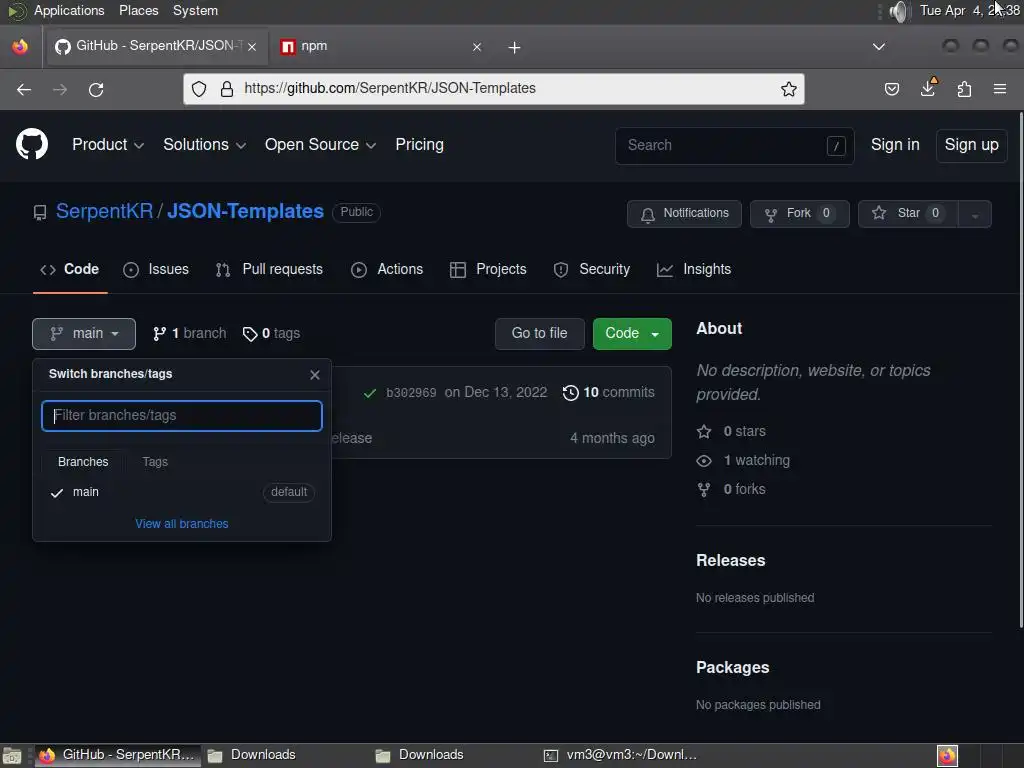Screen dimensions: 1024x768
Task: Expand the star lists dropdown arrow
Action: click(974, 214)
